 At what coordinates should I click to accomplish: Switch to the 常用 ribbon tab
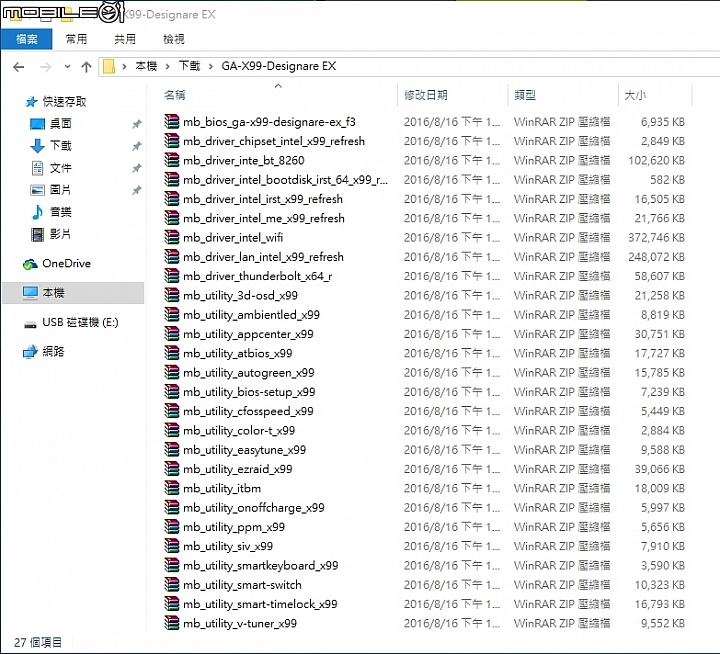(x=76, y=39)
